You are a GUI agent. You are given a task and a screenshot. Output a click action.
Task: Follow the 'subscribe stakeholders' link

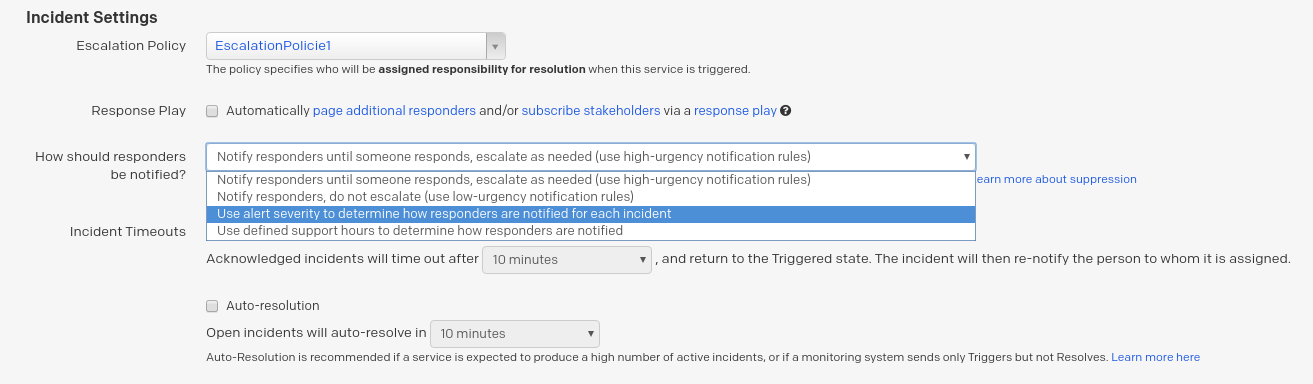pos(591,111)
